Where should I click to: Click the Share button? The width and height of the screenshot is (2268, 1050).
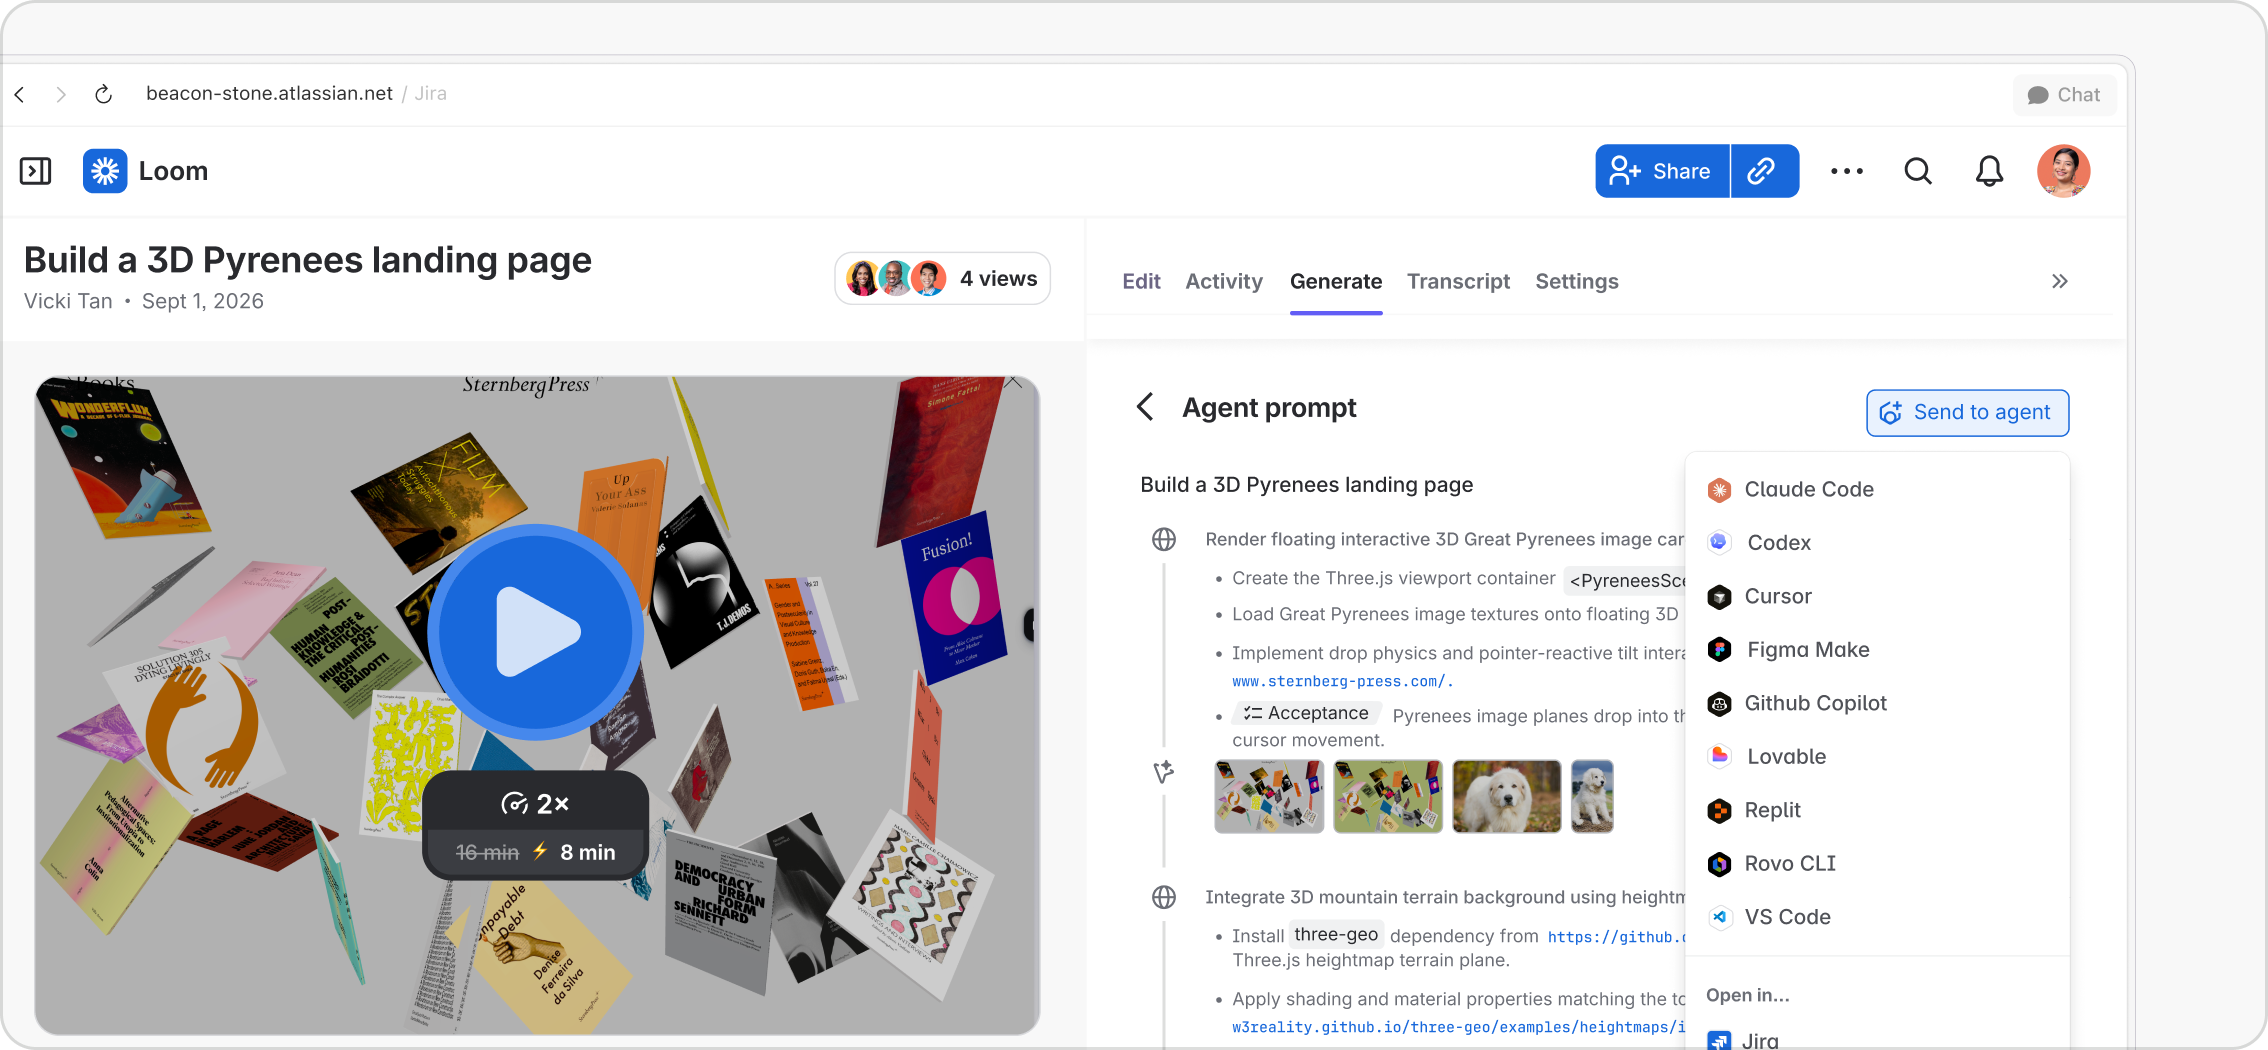tap(1662, 171)
